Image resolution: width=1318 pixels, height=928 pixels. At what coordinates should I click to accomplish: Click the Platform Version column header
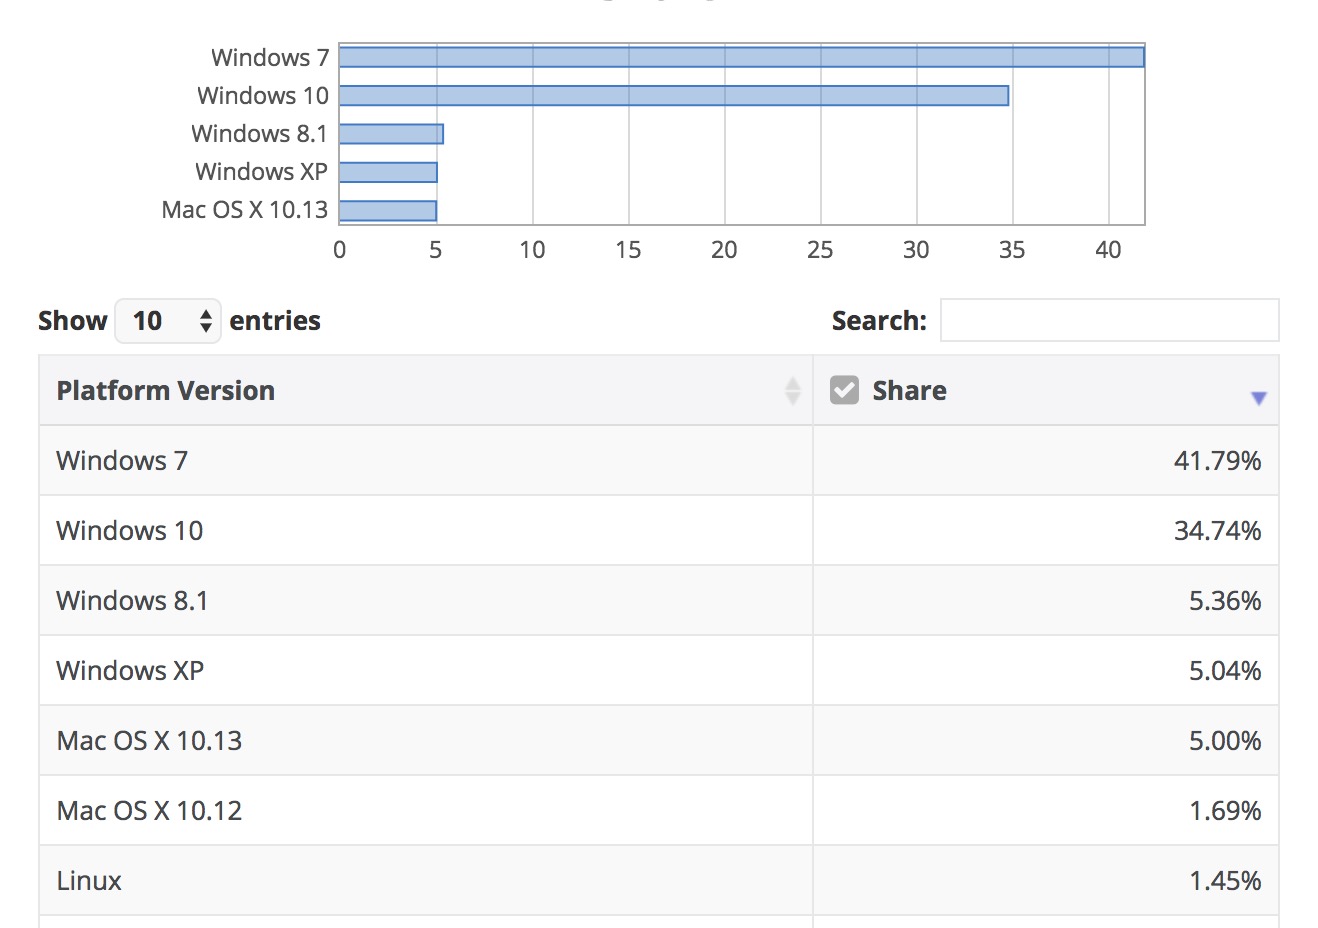(166, 391)
